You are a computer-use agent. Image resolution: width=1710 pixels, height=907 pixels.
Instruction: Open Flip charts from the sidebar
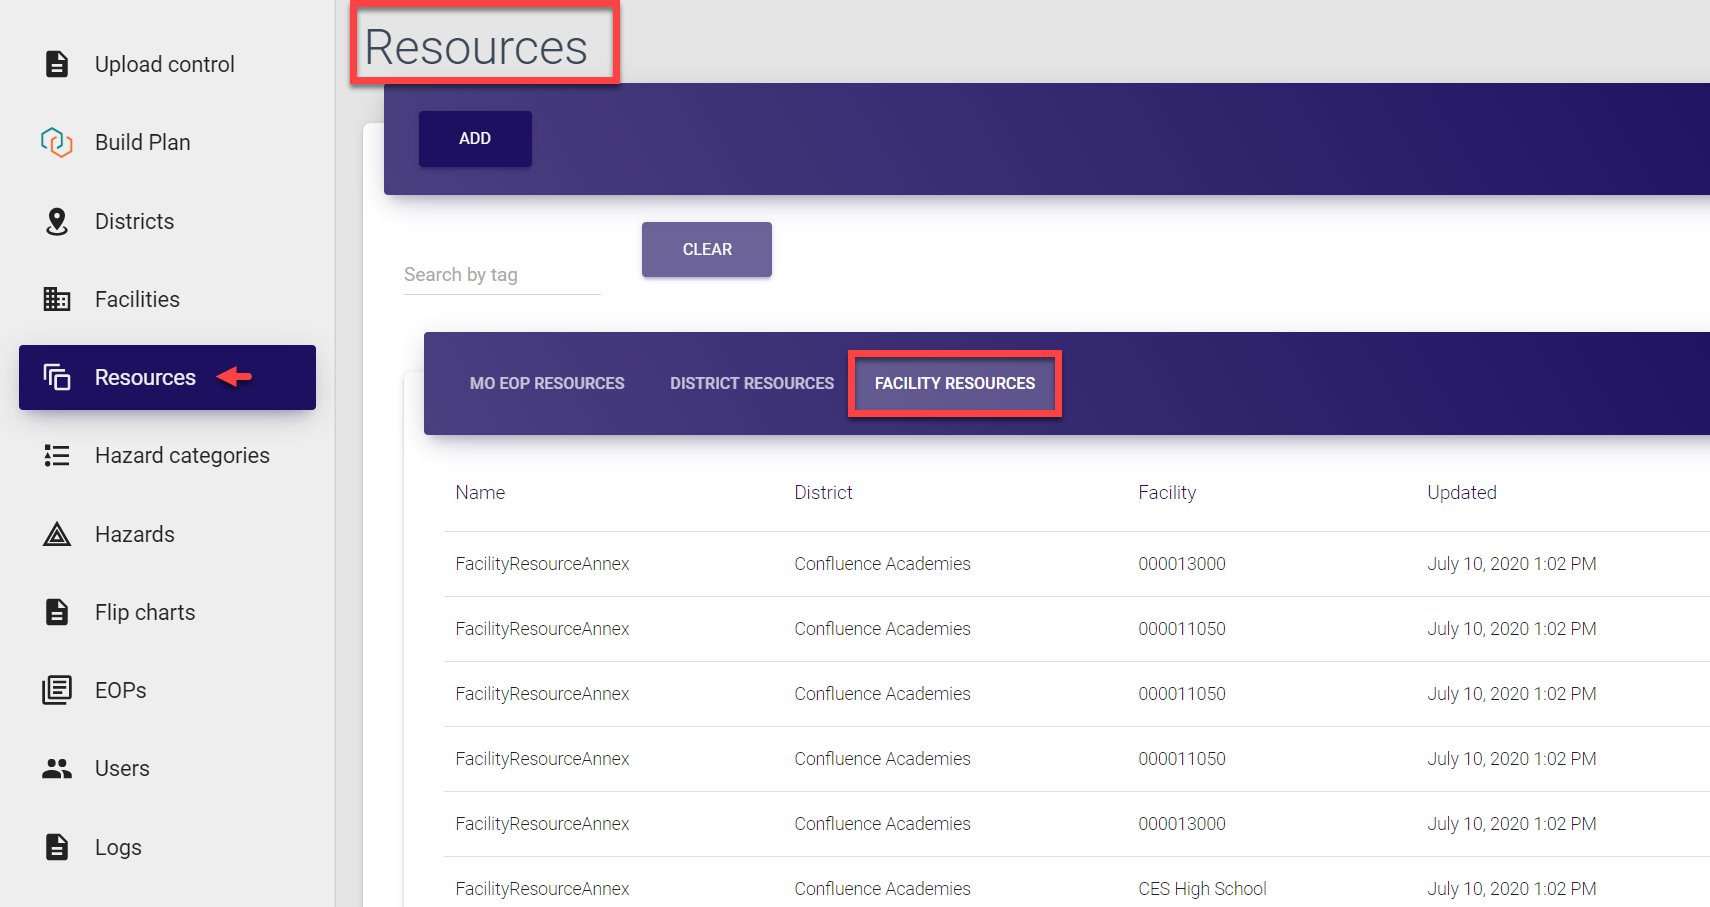coord(145,612)
